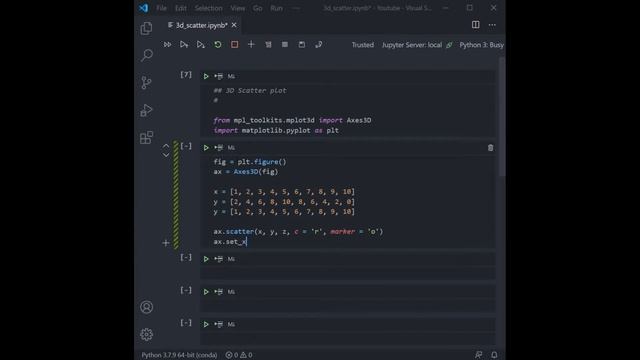The height and width of the screenshot is (360, 640).
Task: Click Run cell and below icon in toolbar
Action: 201,44
